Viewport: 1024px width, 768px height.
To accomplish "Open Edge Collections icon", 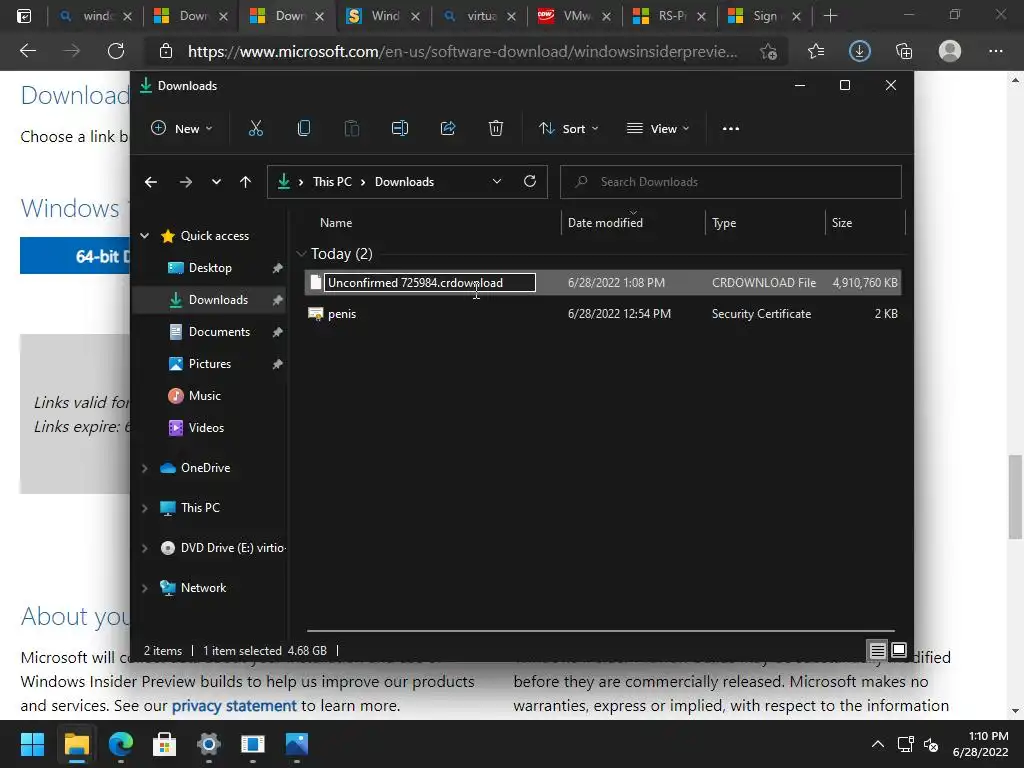I will [904, 51].
